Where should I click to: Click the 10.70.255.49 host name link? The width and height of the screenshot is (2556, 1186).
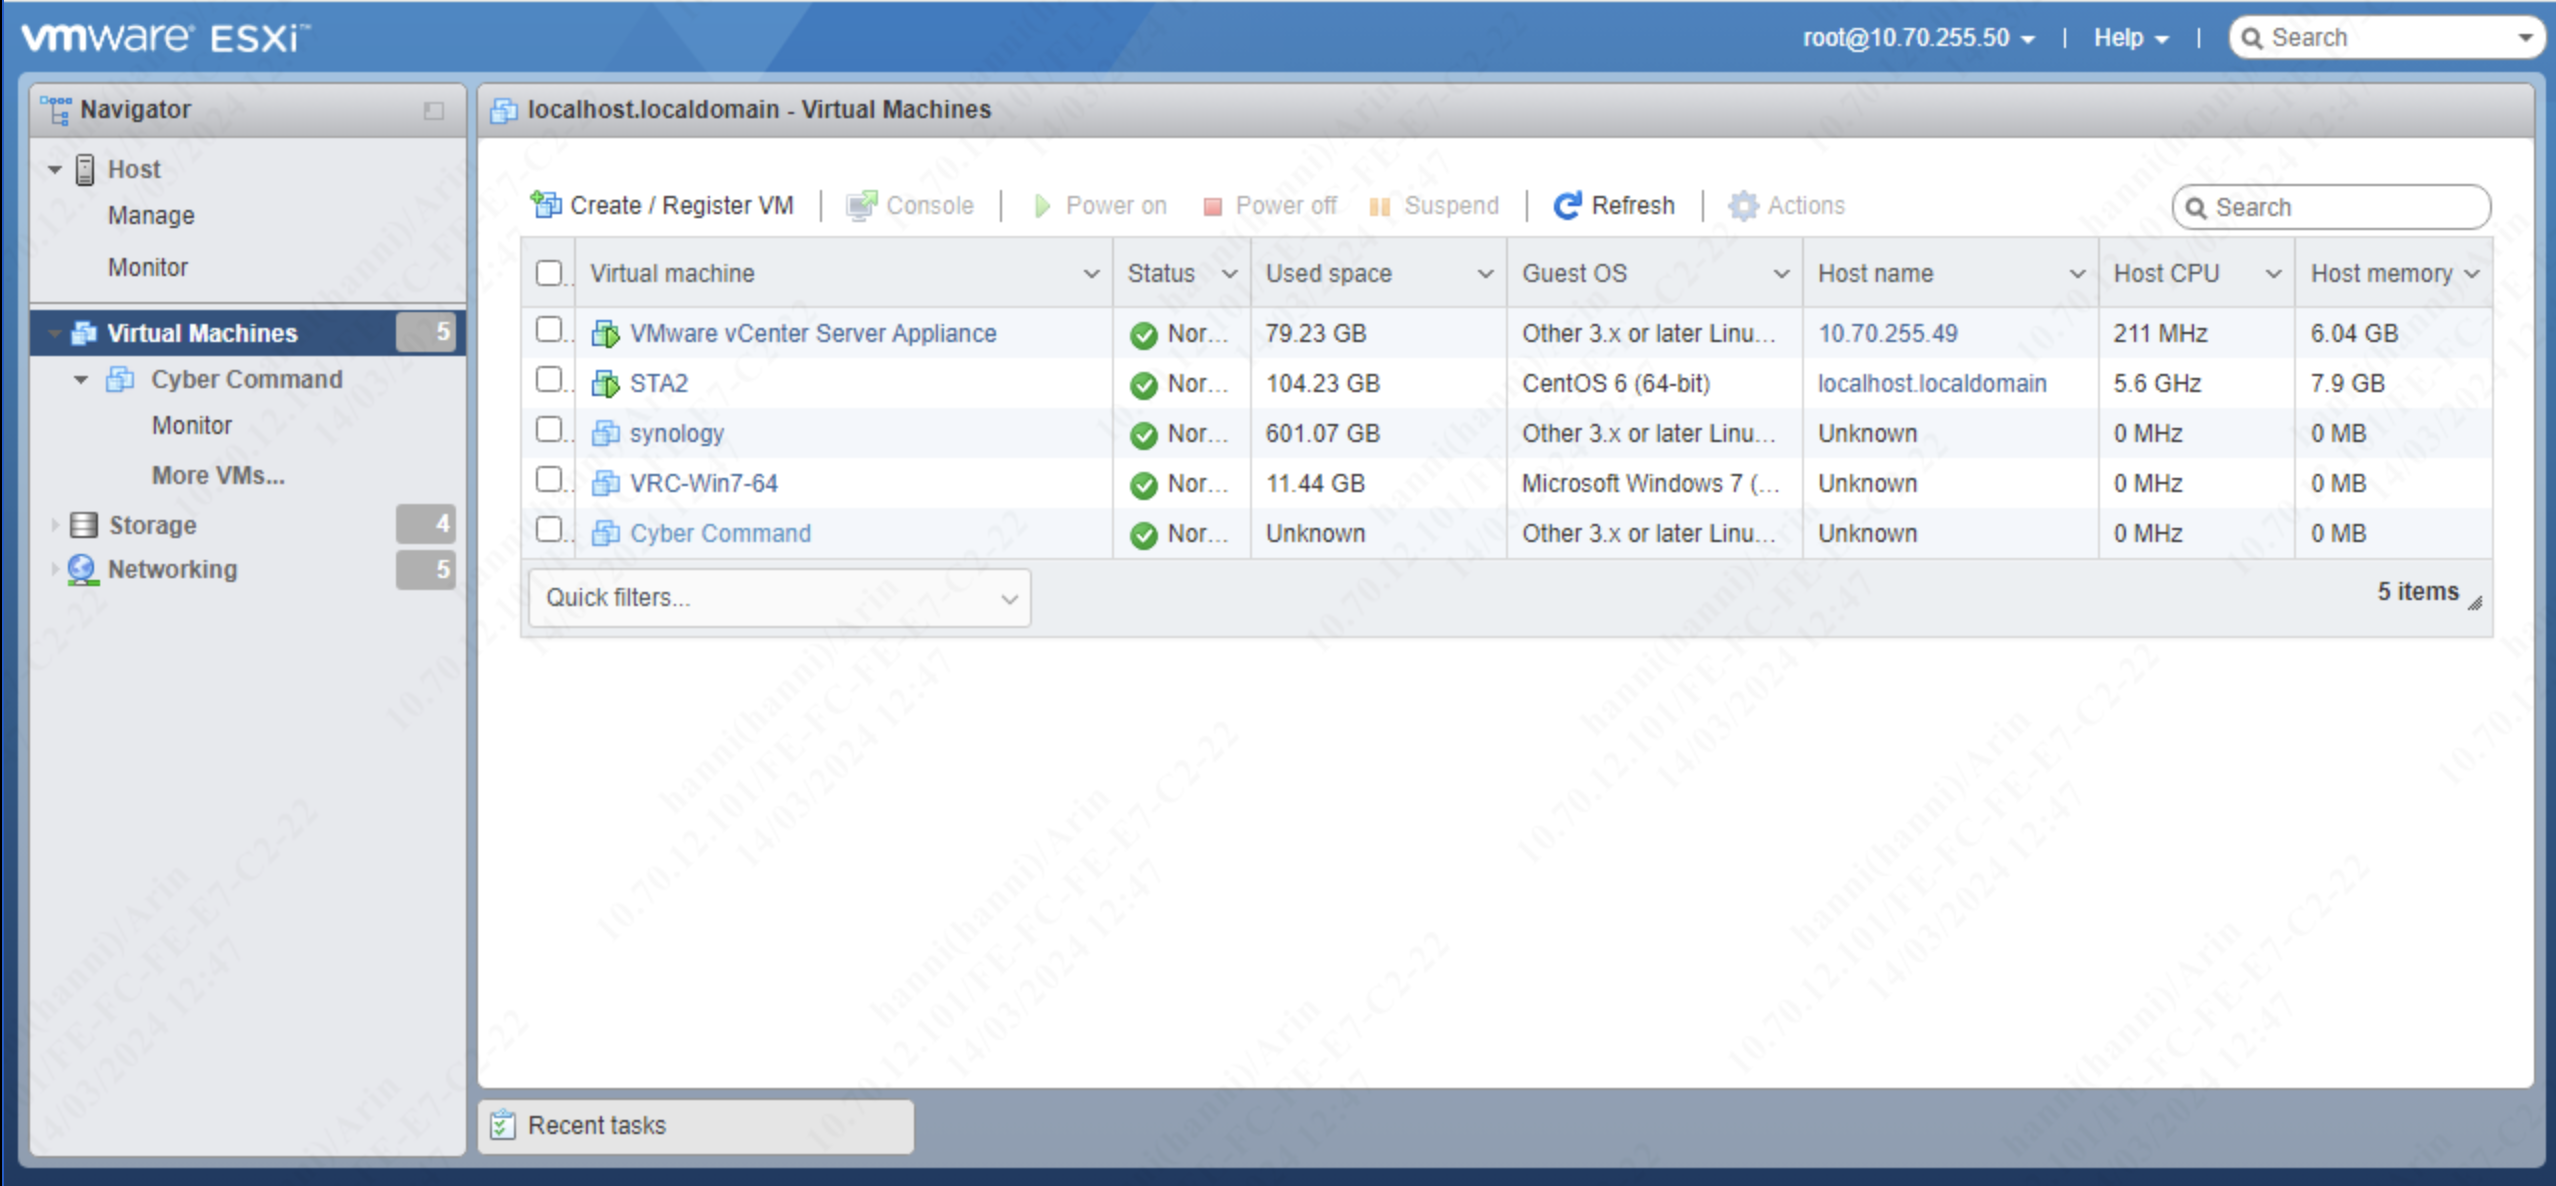[x=1888, y=332]
